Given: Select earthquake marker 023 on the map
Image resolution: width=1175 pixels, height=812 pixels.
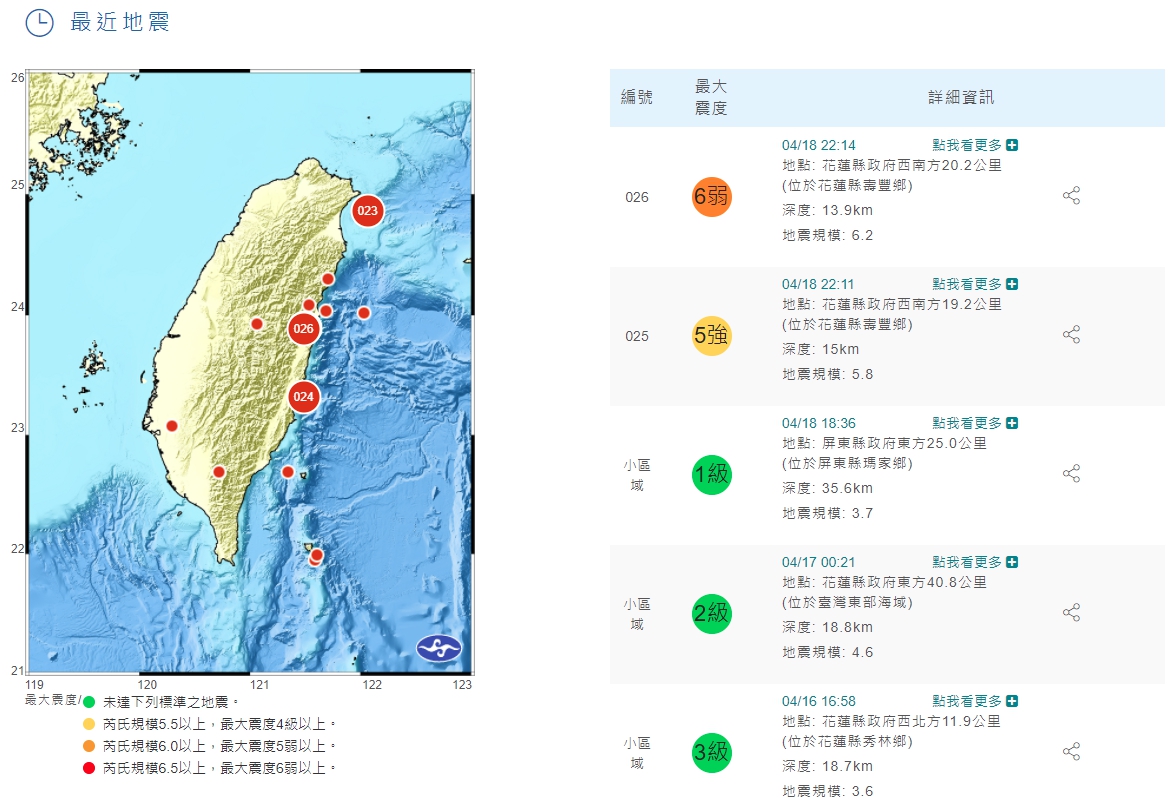Looking at the screenshot, I should 367,211.
